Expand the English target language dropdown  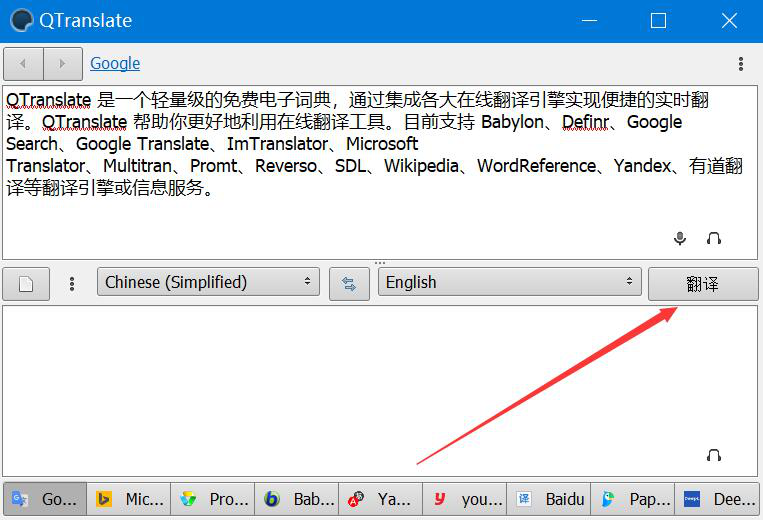click(509, 282)
